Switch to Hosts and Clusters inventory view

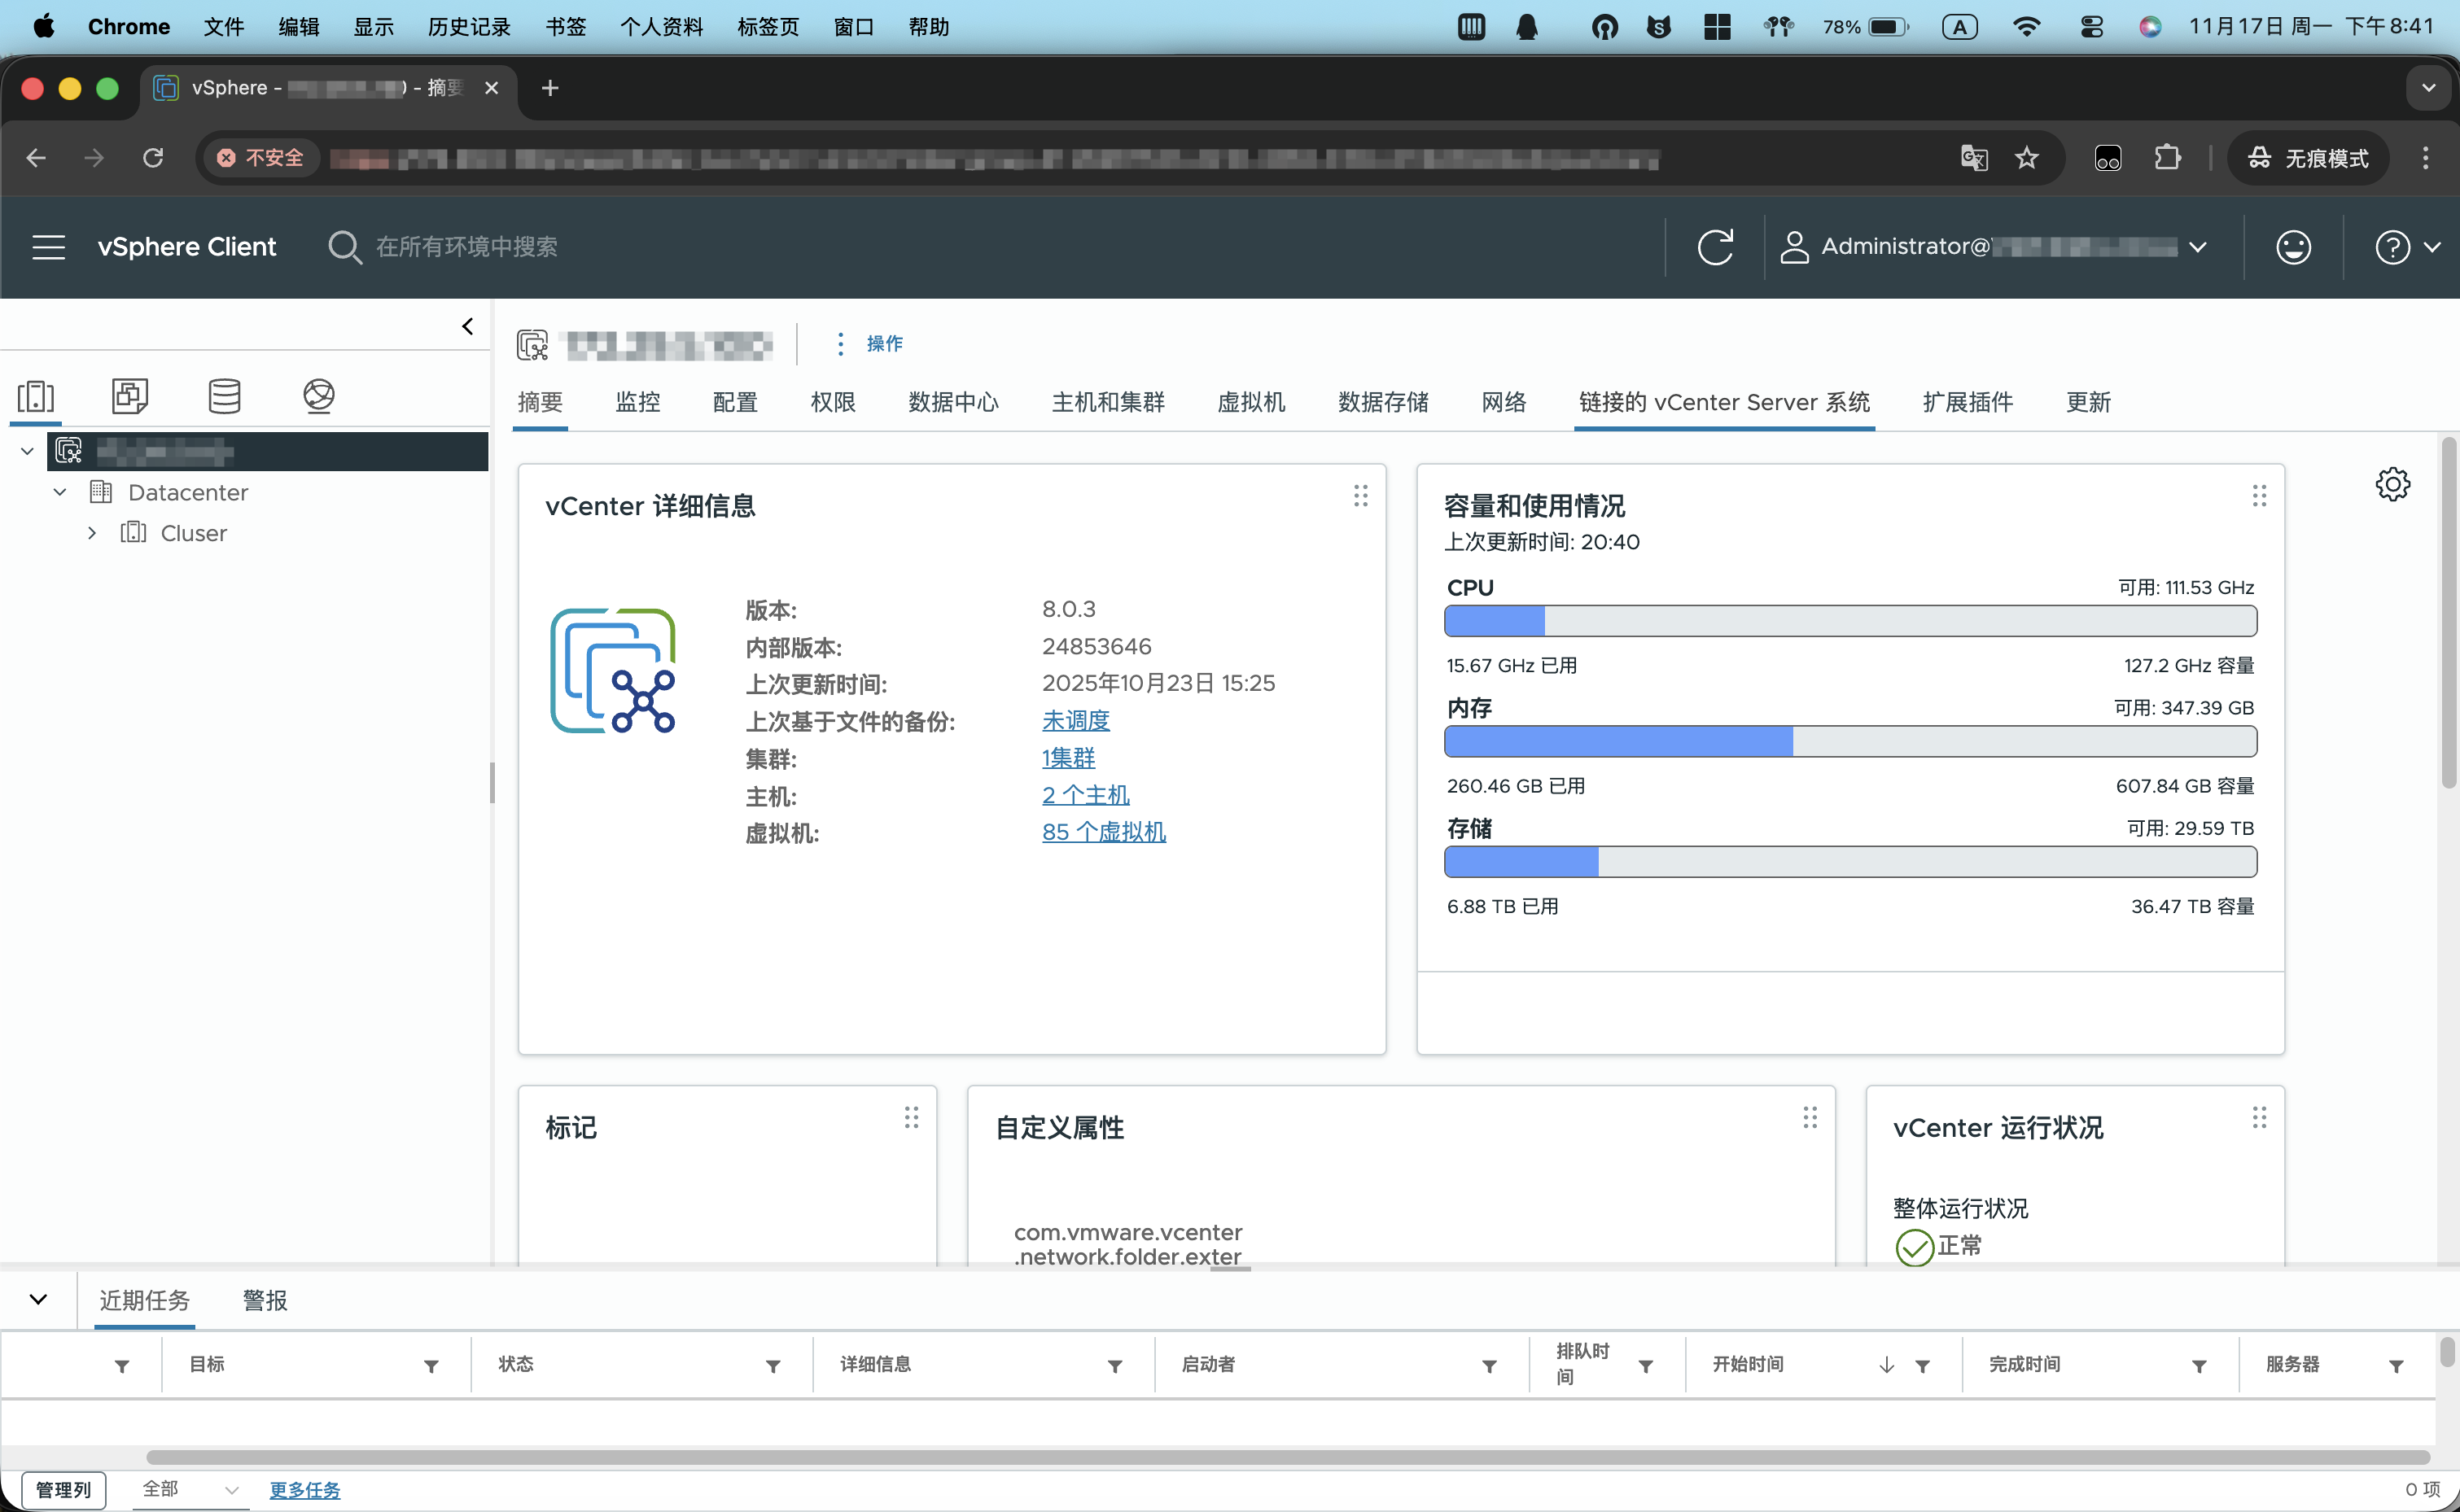pyautogui.click(x=36, y=396)
